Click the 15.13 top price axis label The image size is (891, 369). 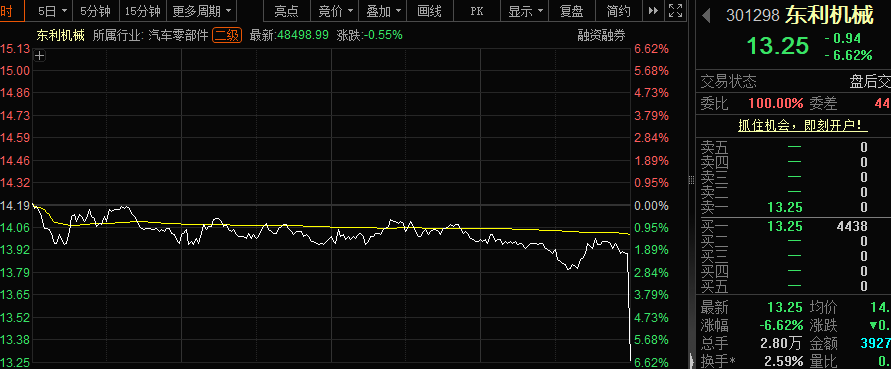[x=15, y=49]
